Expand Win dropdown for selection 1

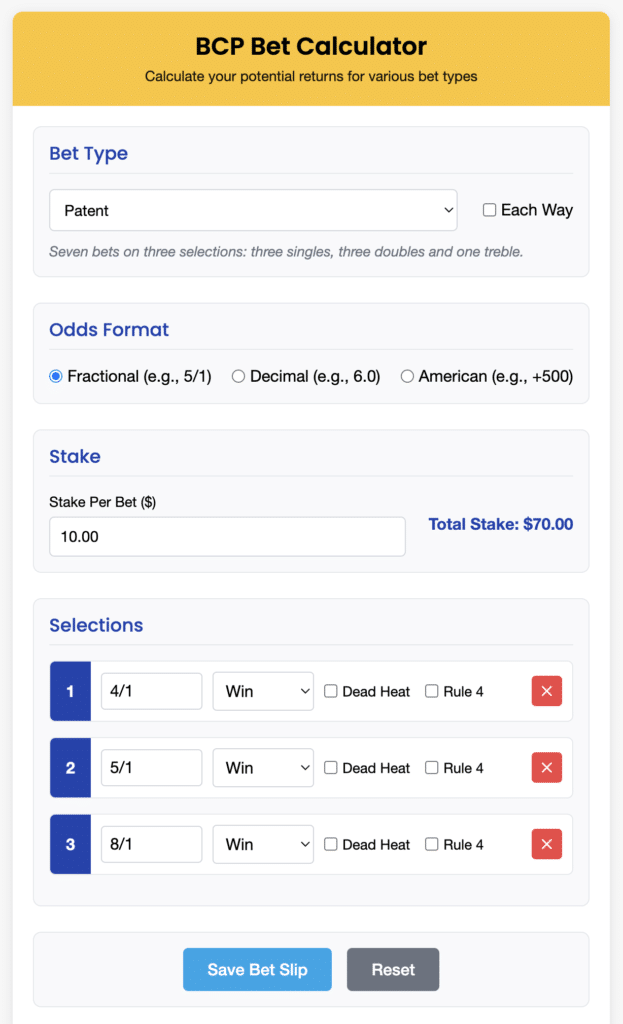[263, 691]
